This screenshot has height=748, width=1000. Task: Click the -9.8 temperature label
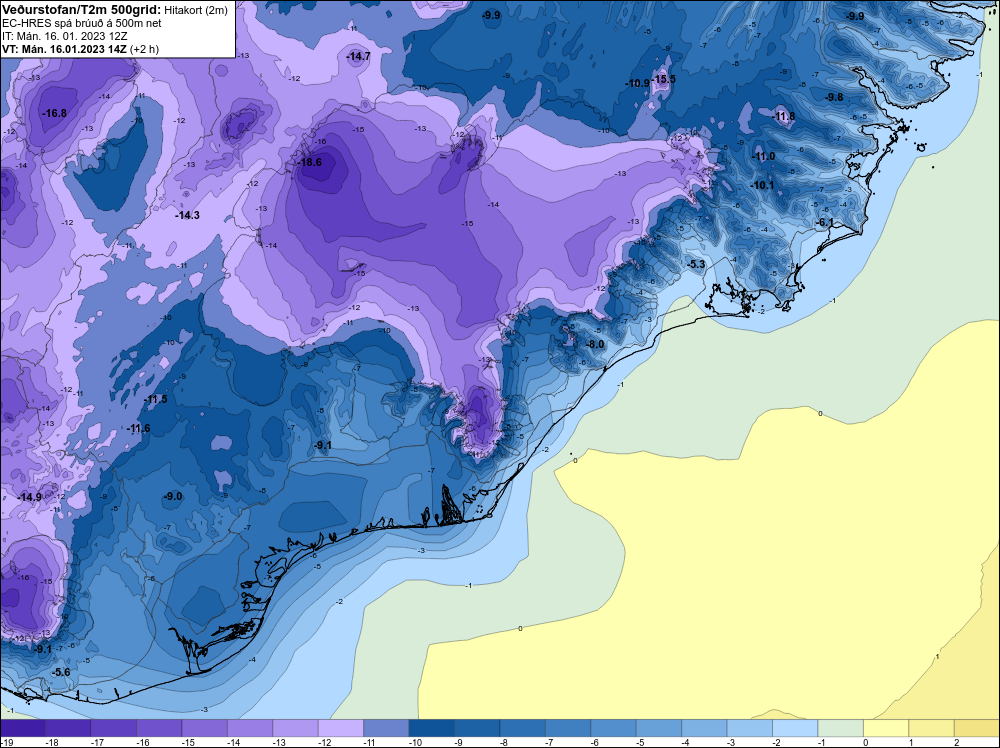834,97
